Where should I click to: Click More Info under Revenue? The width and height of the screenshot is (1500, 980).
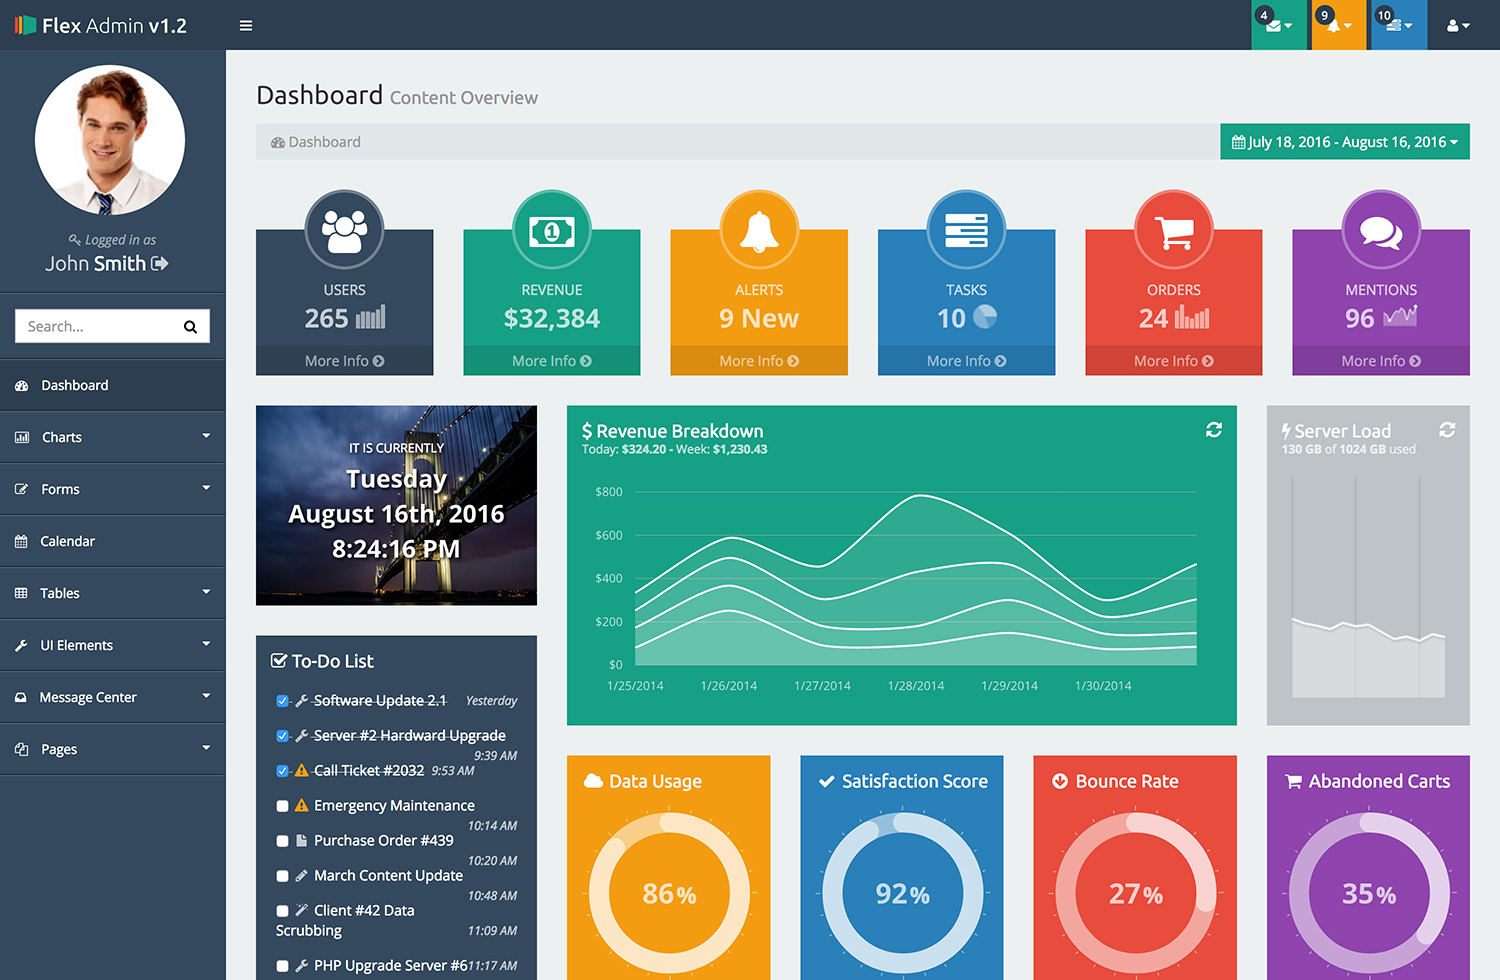click(551, 361)
